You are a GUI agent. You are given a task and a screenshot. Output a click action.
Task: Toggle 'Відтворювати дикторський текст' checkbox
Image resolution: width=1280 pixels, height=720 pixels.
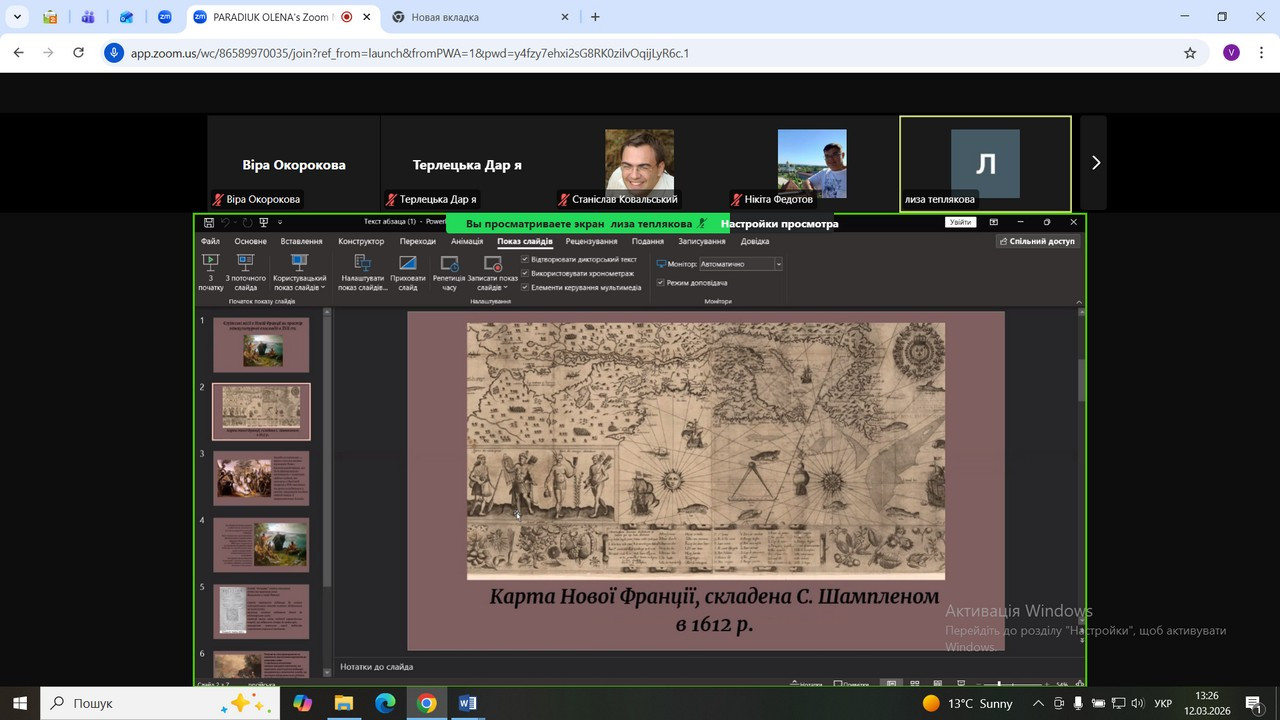pos(526,259)
